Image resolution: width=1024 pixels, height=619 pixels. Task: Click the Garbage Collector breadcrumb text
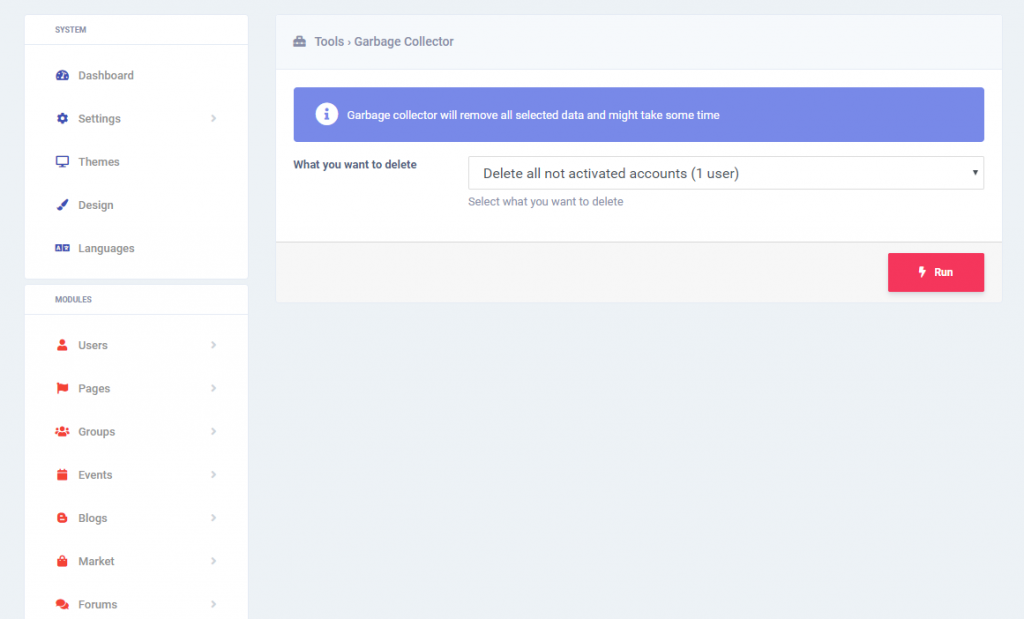(x=404, y=41)
